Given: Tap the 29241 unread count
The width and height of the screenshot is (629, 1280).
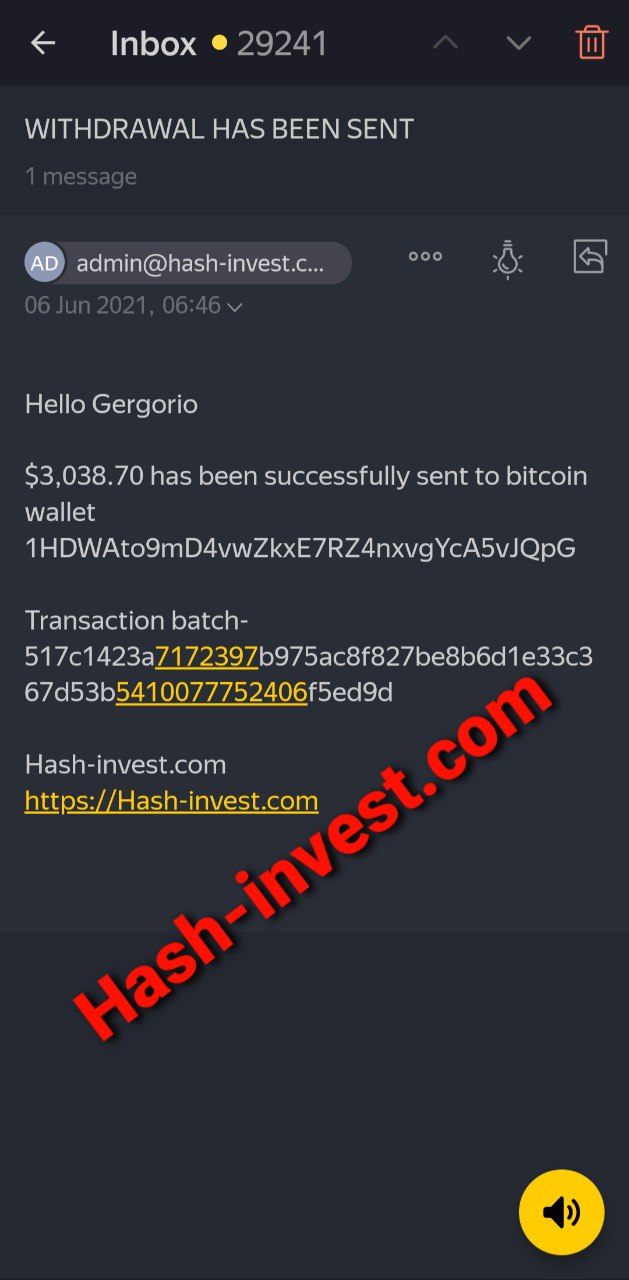Looking at the screenshot, I should click(282, 44).
